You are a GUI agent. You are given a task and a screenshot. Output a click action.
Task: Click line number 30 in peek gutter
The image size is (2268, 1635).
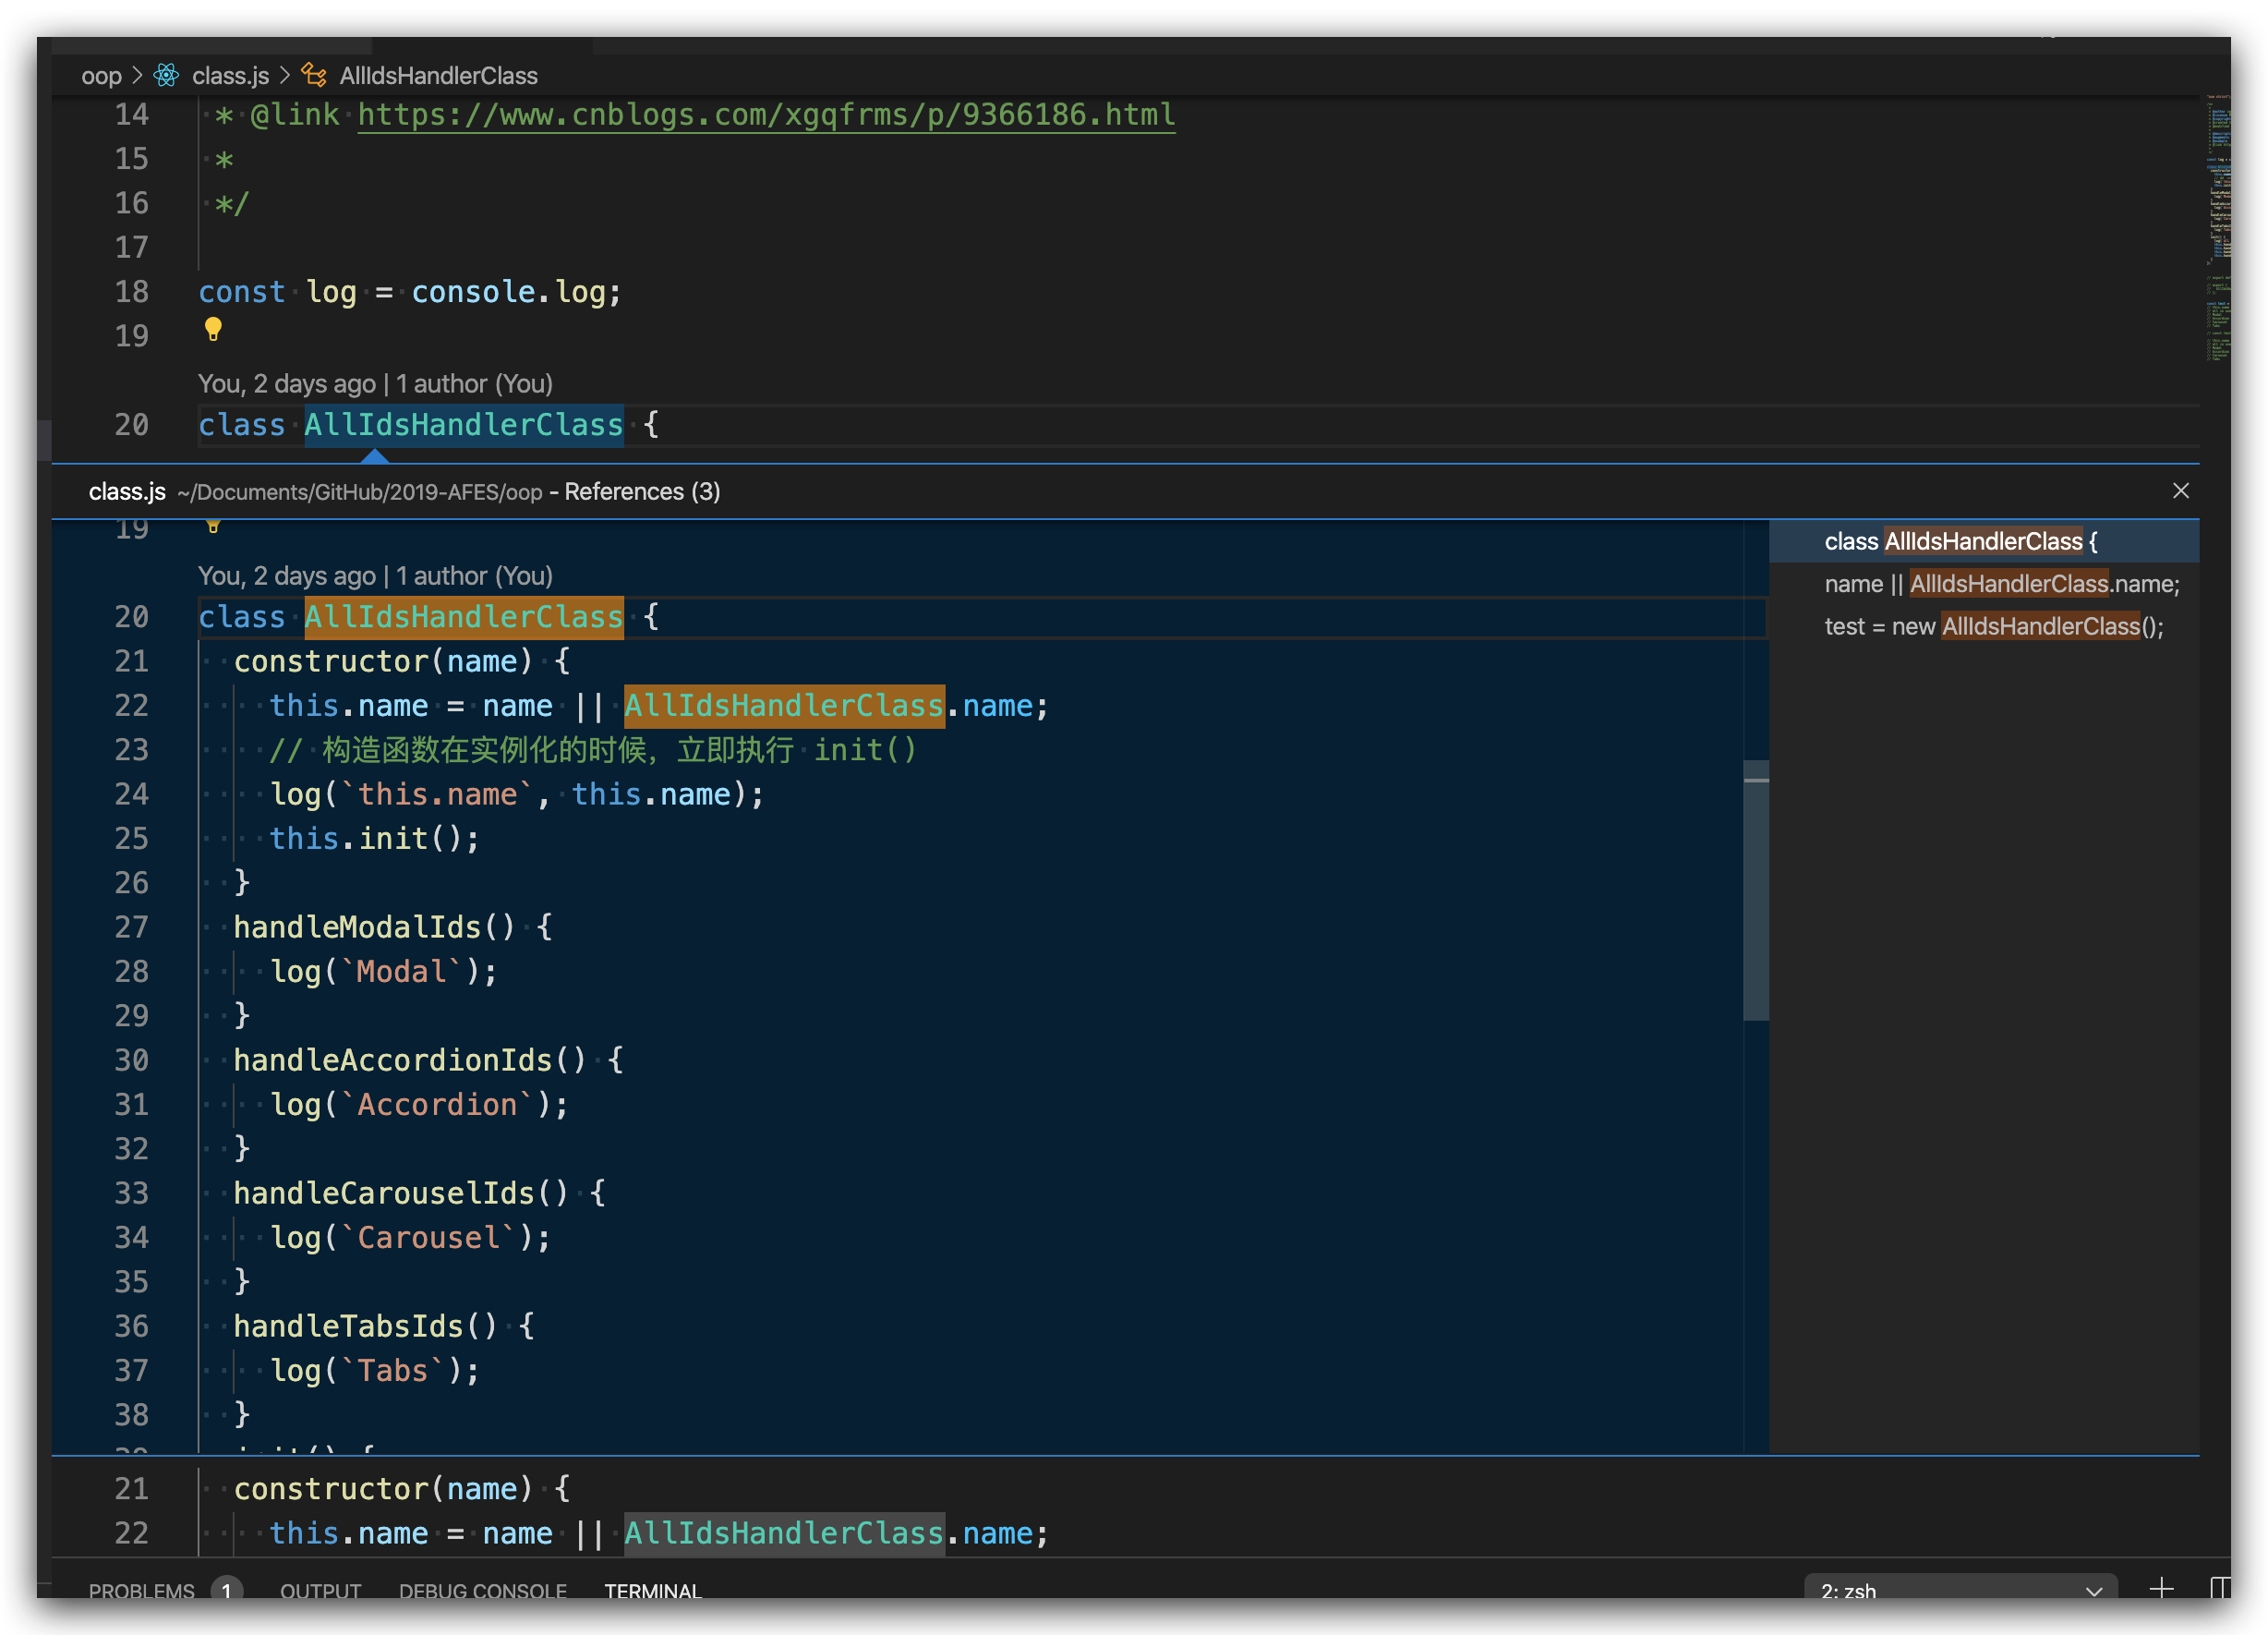click(x=131, y=1060)
